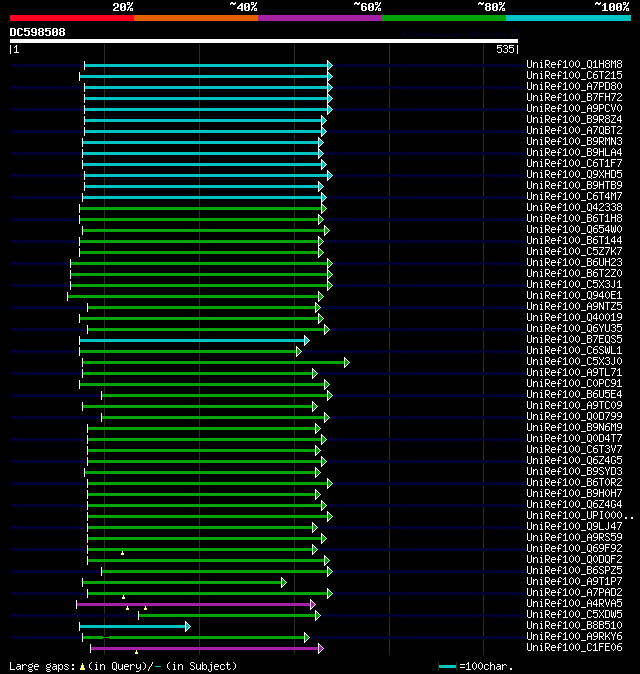Click the red 20% identity legend segment

(x=72, y=18)
